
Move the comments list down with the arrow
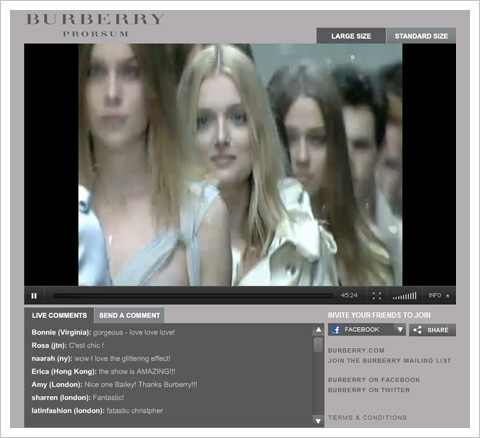coord(318,421)
